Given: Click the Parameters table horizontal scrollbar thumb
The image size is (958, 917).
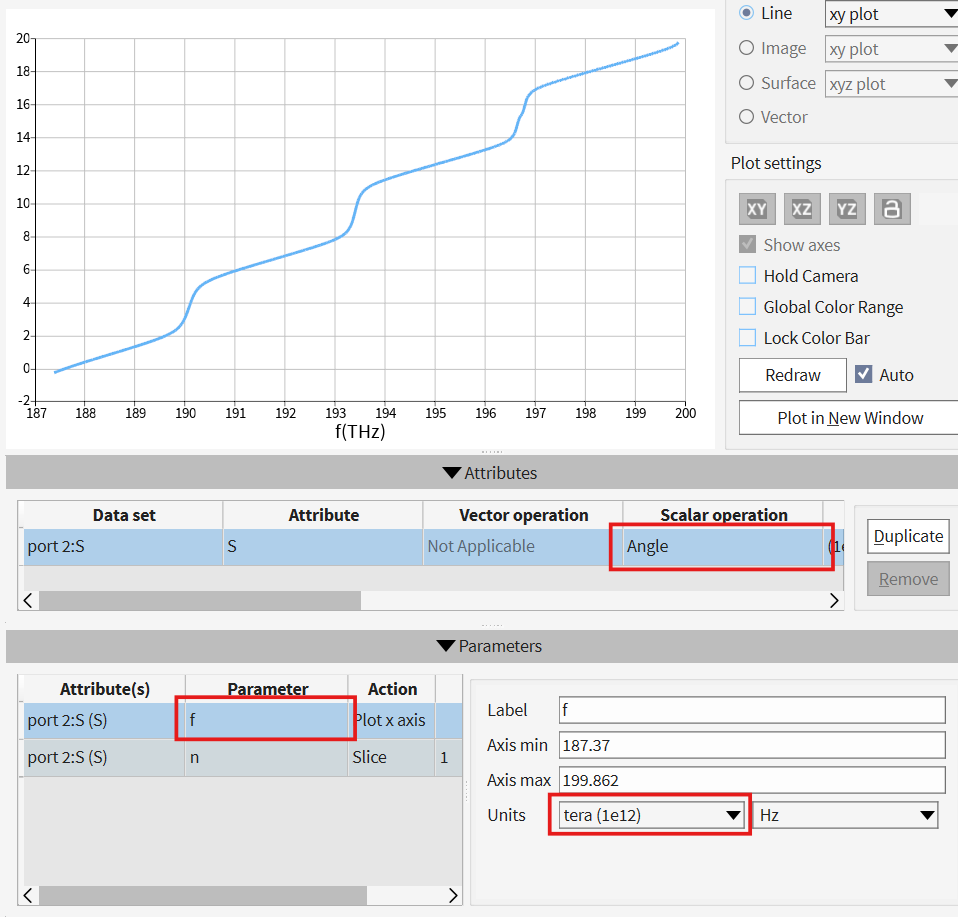Looking at the screenshot, I should coord(203,896).
